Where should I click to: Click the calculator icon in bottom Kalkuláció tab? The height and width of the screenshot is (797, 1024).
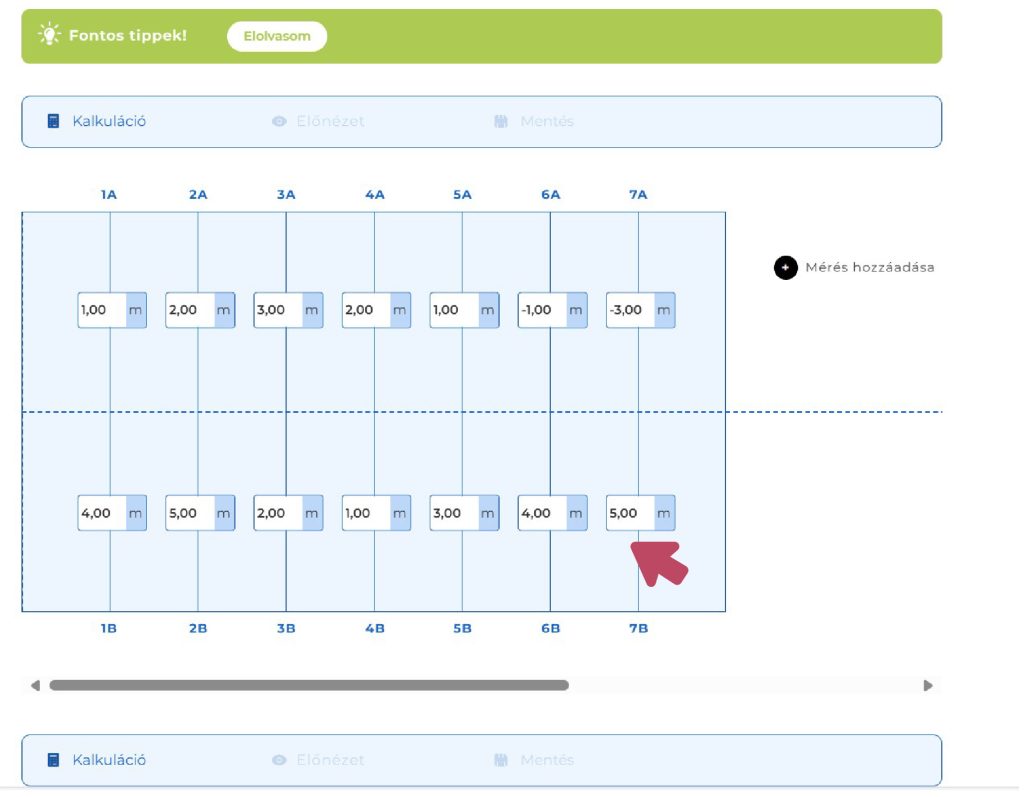click(54, 760)
